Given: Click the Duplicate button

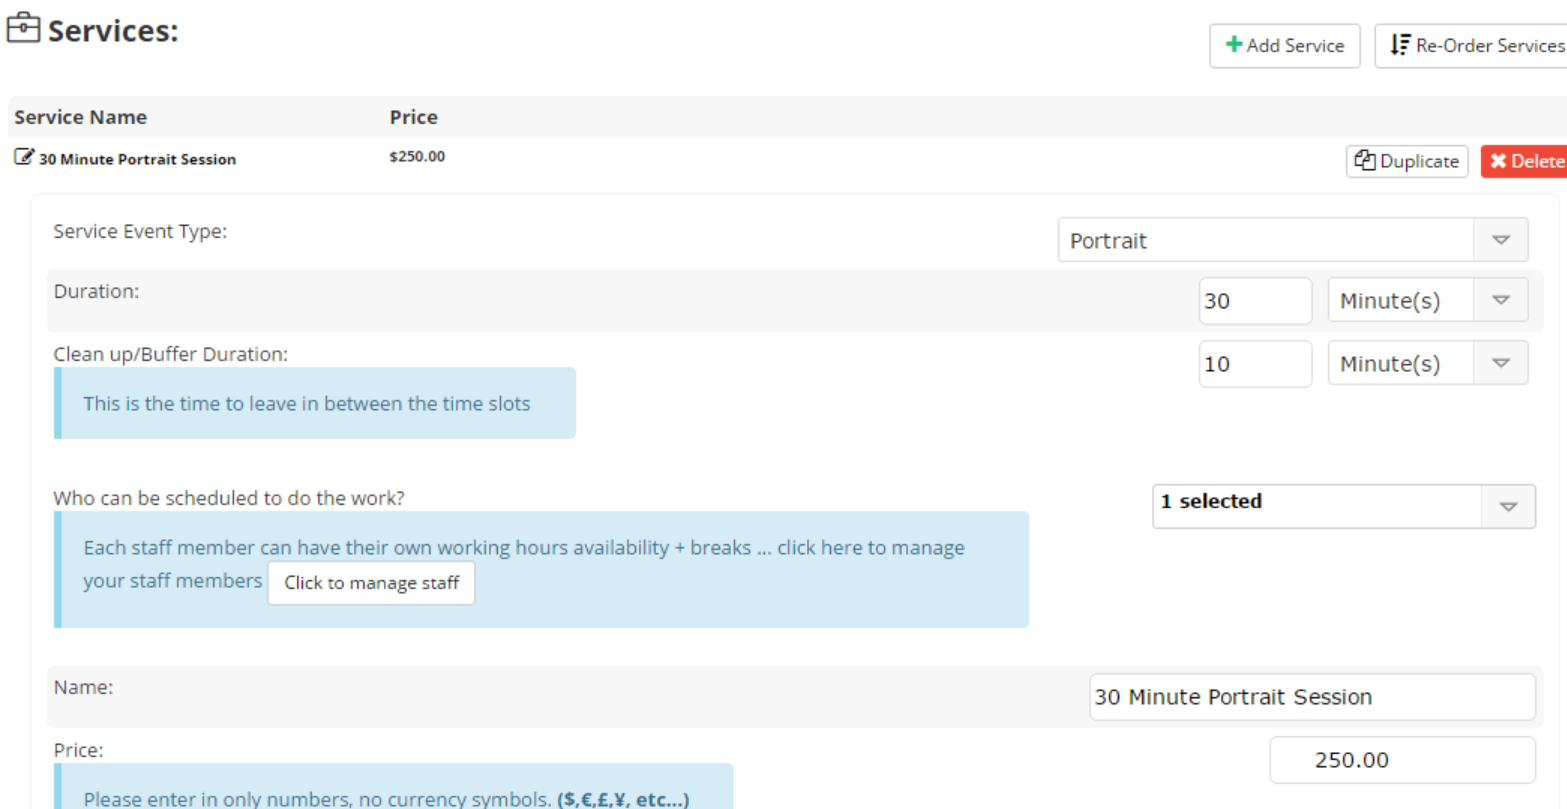Looking at the screenshot, I should [x=1407, y=160].
